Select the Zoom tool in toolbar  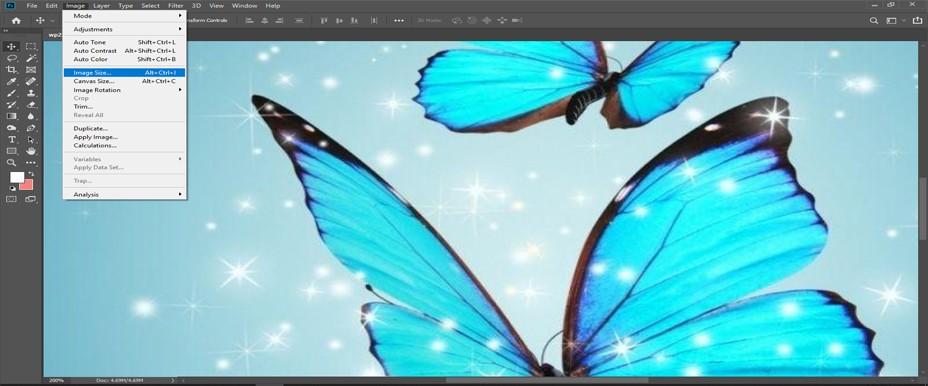[11, 163]
